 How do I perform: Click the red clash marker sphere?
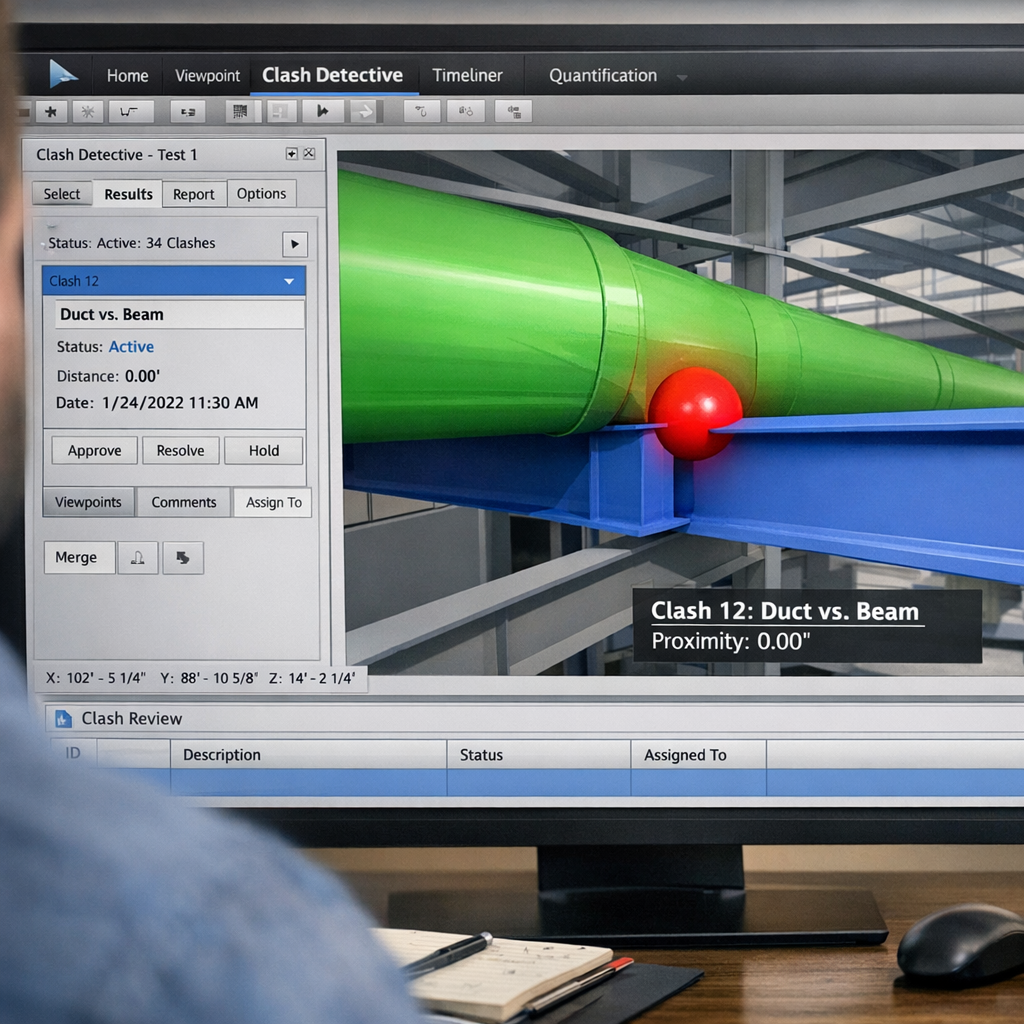coord(695,413)
